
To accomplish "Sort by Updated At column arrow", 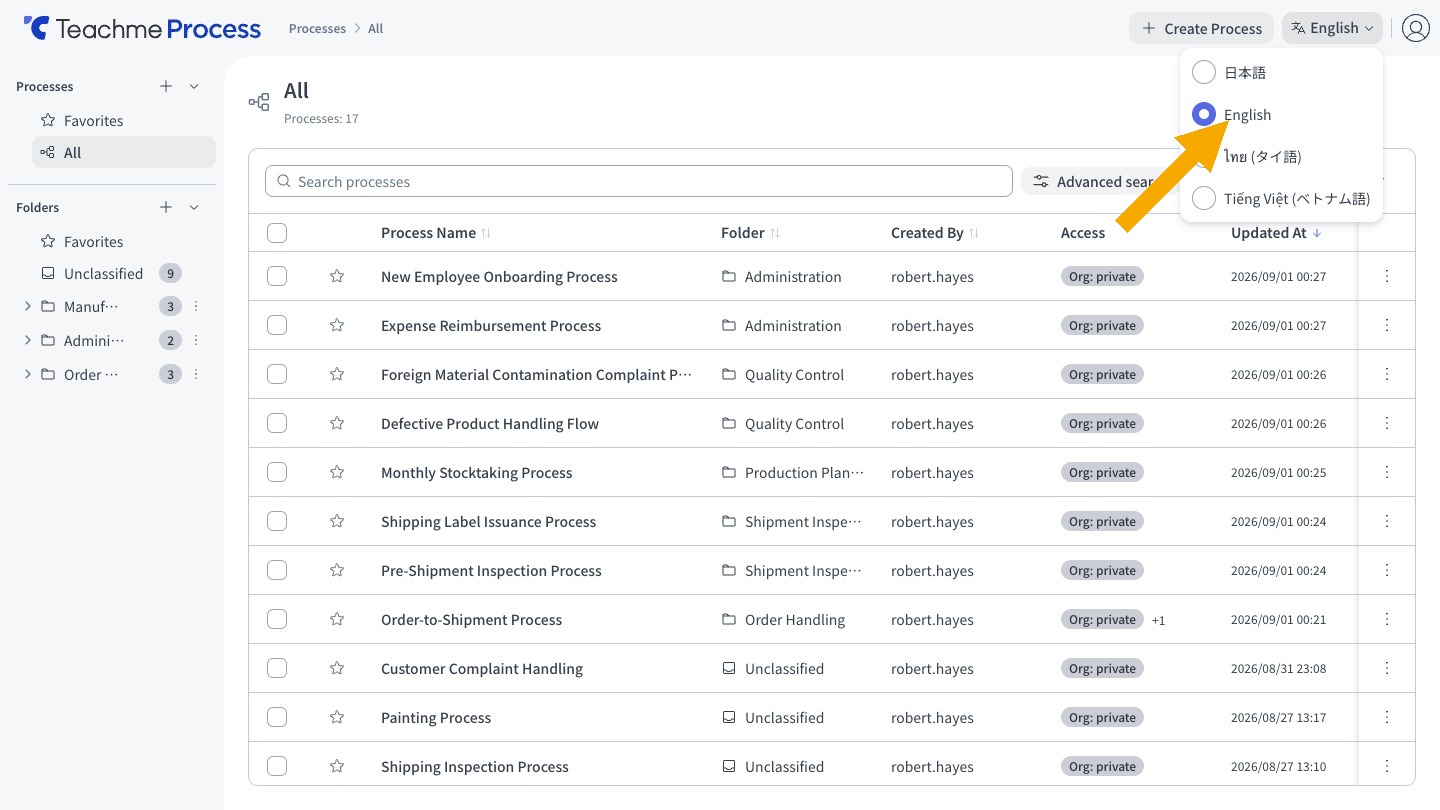I will pyautogui.click(x=1316, y=233).
